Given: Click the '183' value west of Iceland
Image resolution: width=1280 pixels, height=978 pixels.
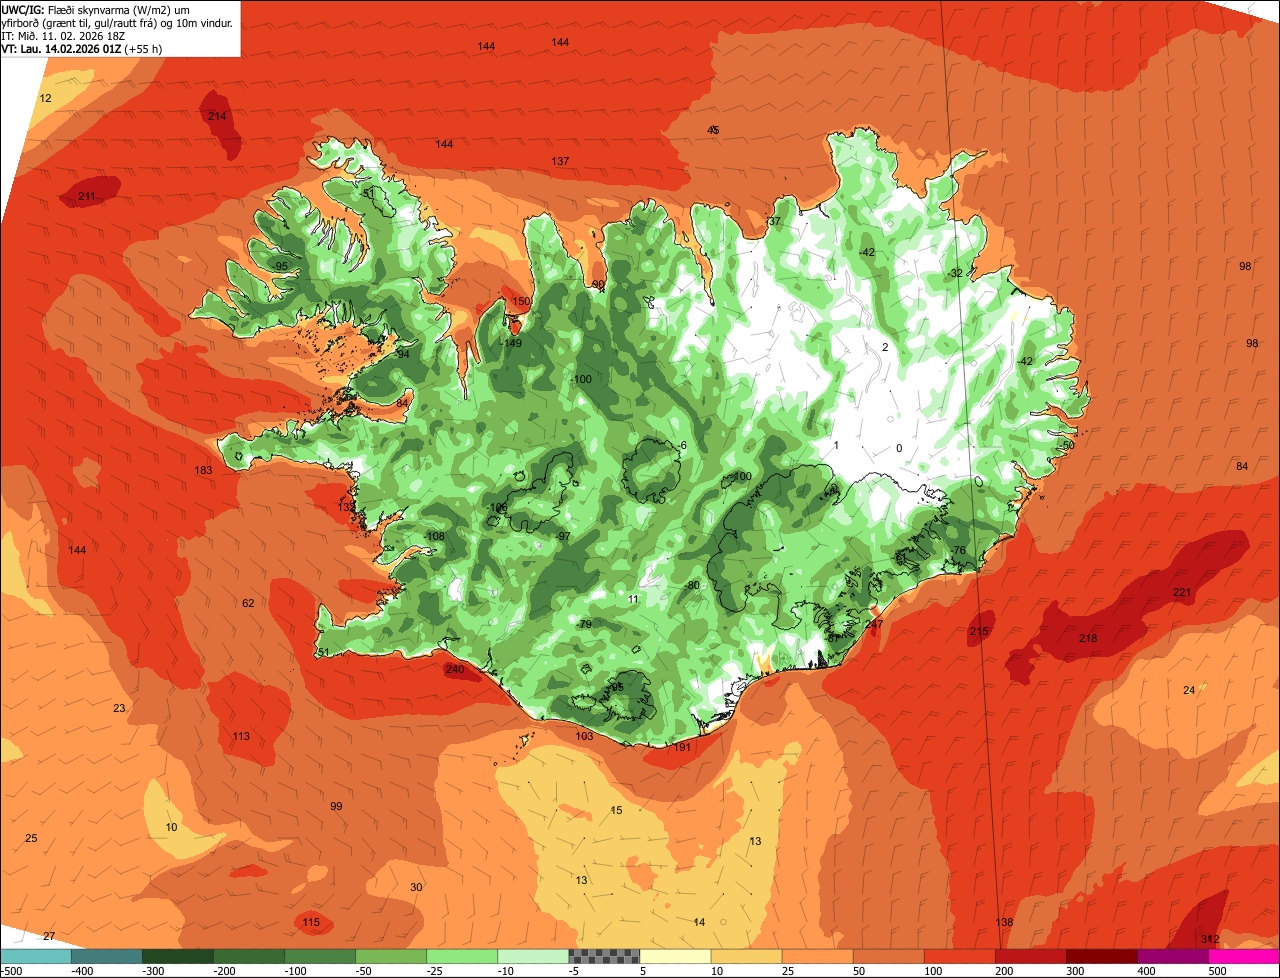Looking at the screenshot, I should click(x=203, y=470).
